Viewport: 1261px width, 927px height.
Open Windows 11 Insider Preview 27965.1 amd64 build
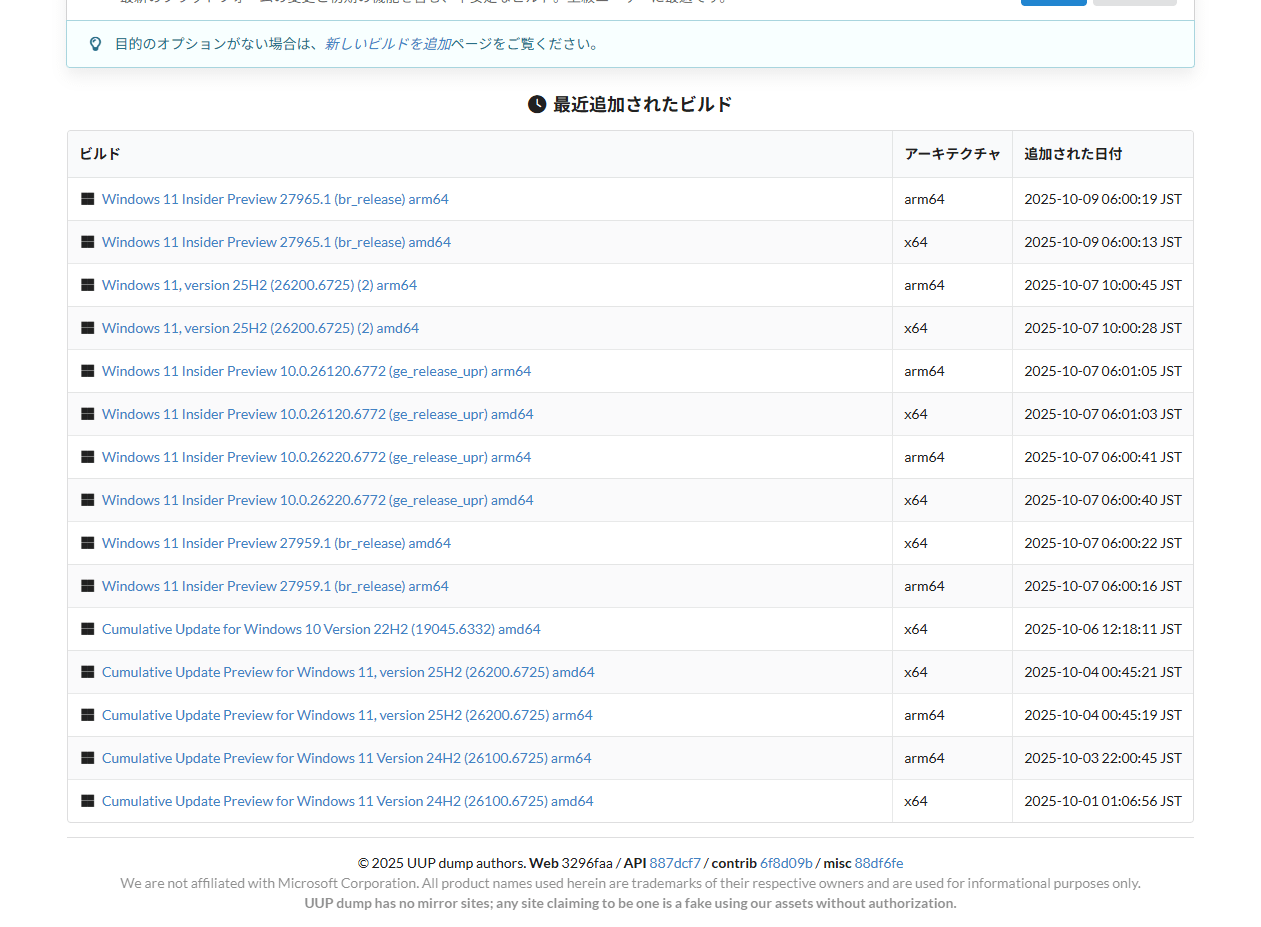tap(276, 242)
